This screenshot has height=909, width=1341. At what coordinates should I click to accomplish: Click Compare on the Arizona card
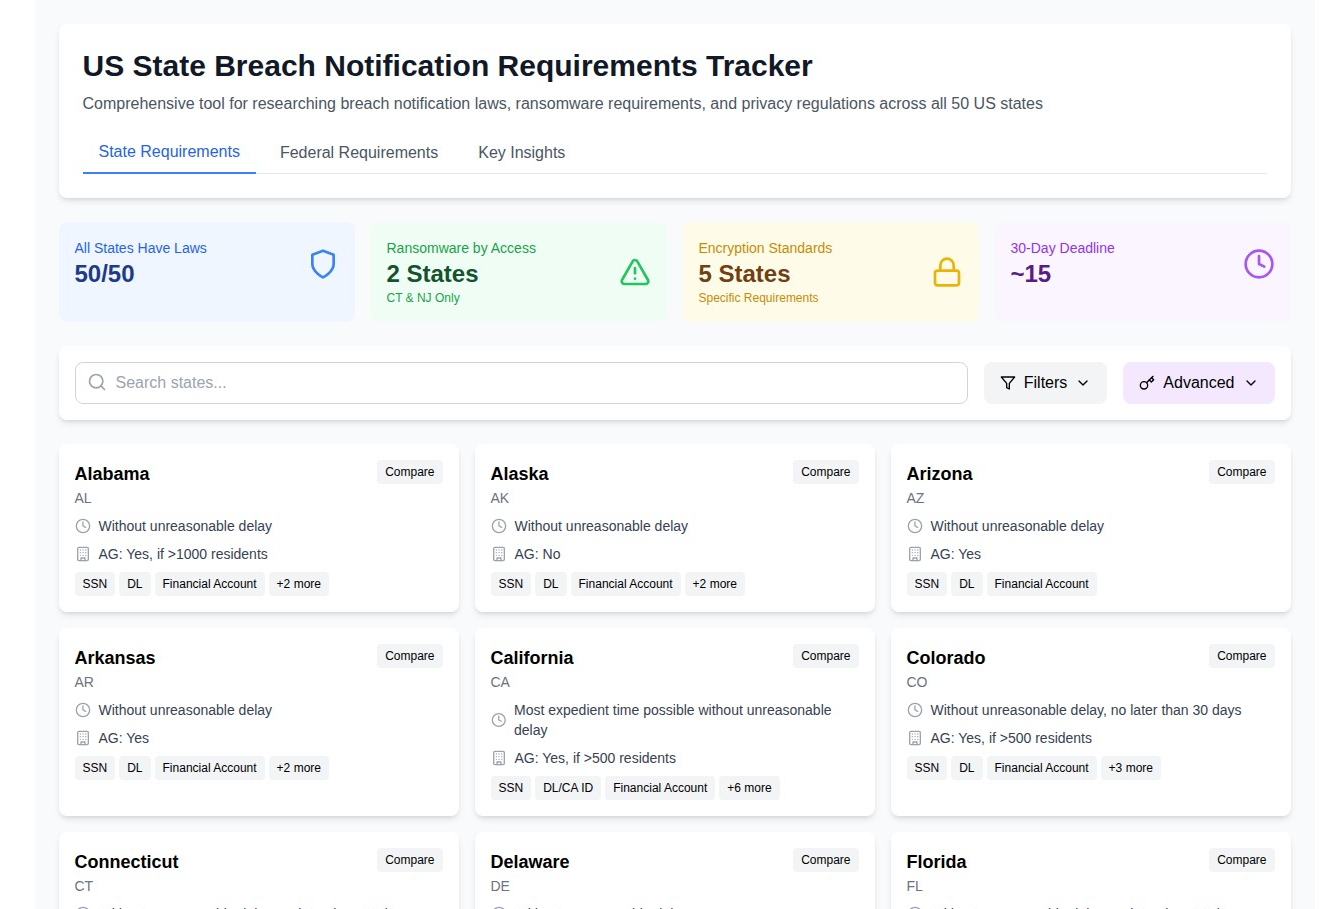coord(1241,471)
